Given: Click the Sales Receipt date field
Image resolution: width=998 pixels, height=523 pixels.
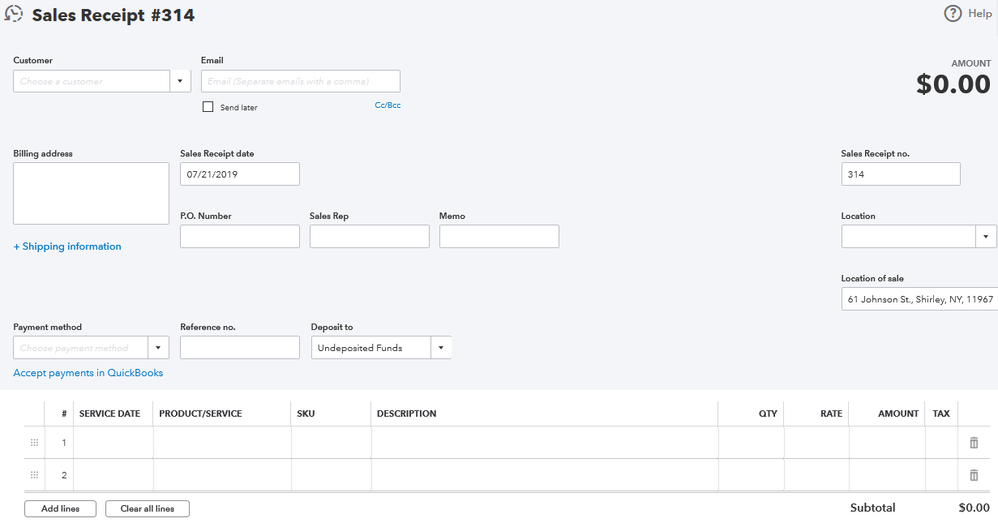Looking at the screenshot, I should point(240,174).
